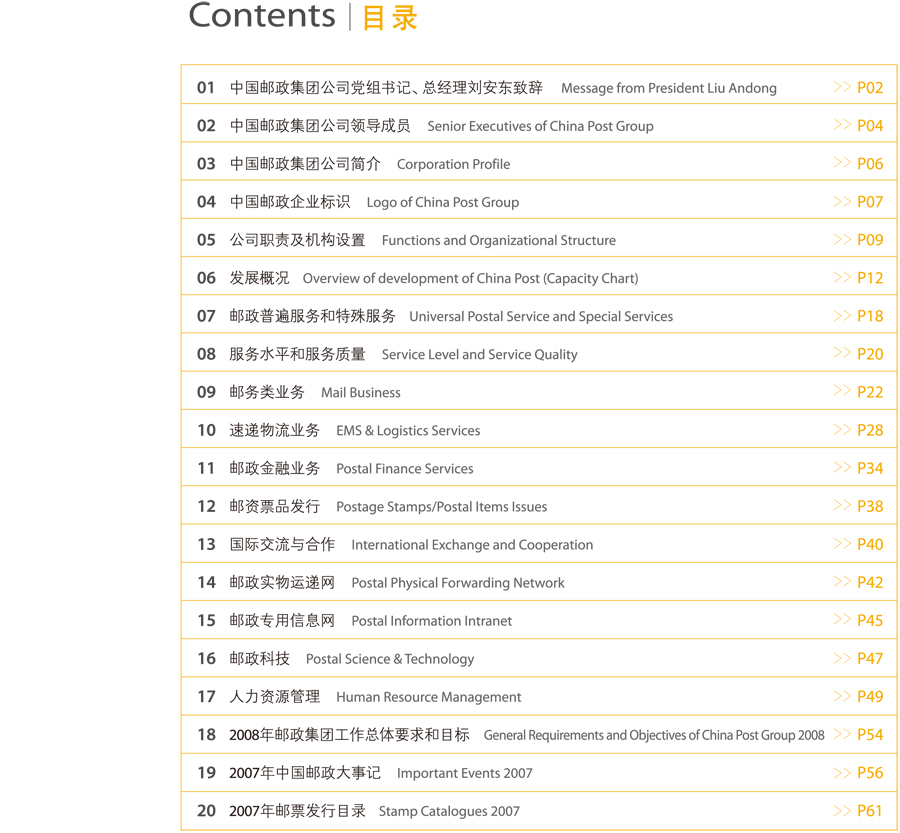The height and width of the screenshot is (833, 900).
Task: Open 'Human Resource Management' entry
Action: point(428,697)
